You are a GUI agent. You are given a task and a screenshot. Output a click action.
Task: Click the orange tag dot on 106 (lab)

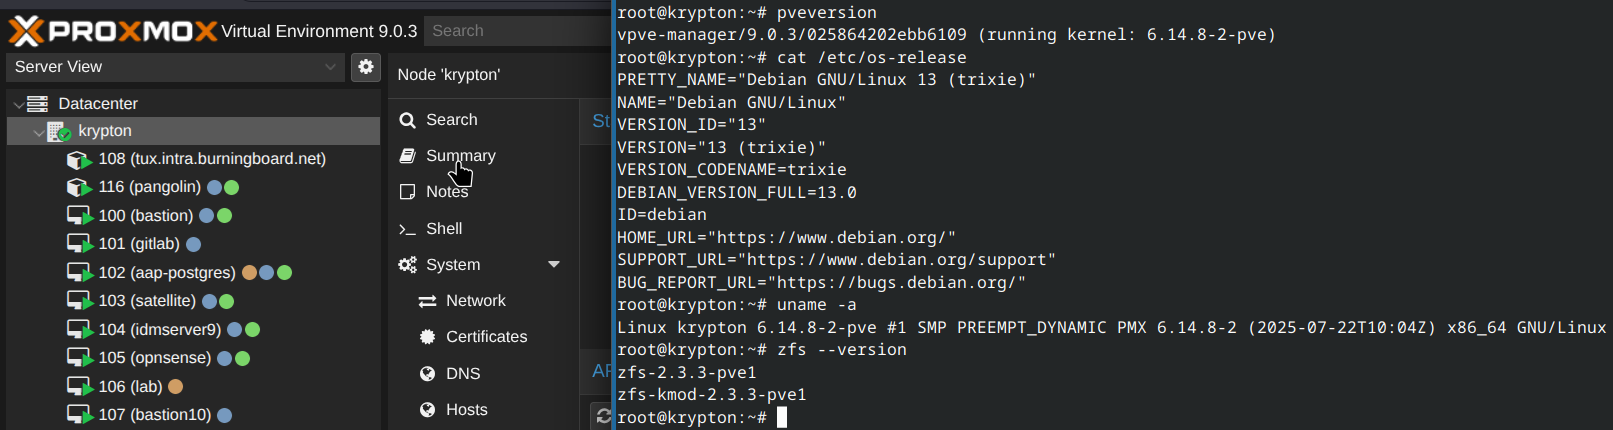[x=175, y=387]
